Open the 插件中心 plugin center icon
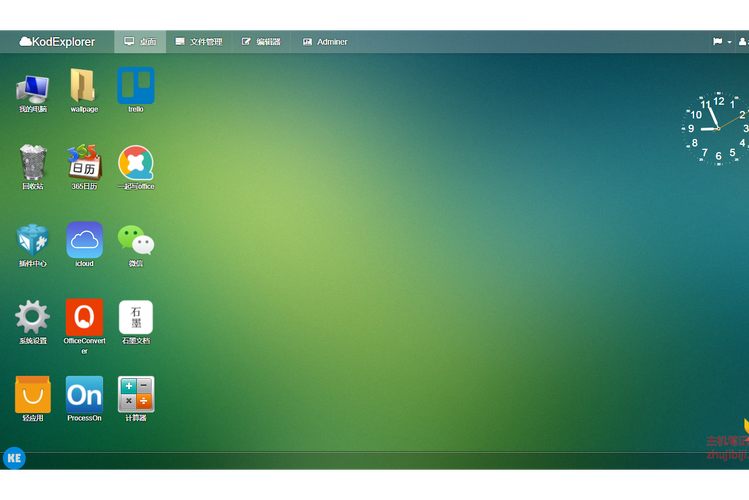This screenshot has height=500, width=749. 32,240
